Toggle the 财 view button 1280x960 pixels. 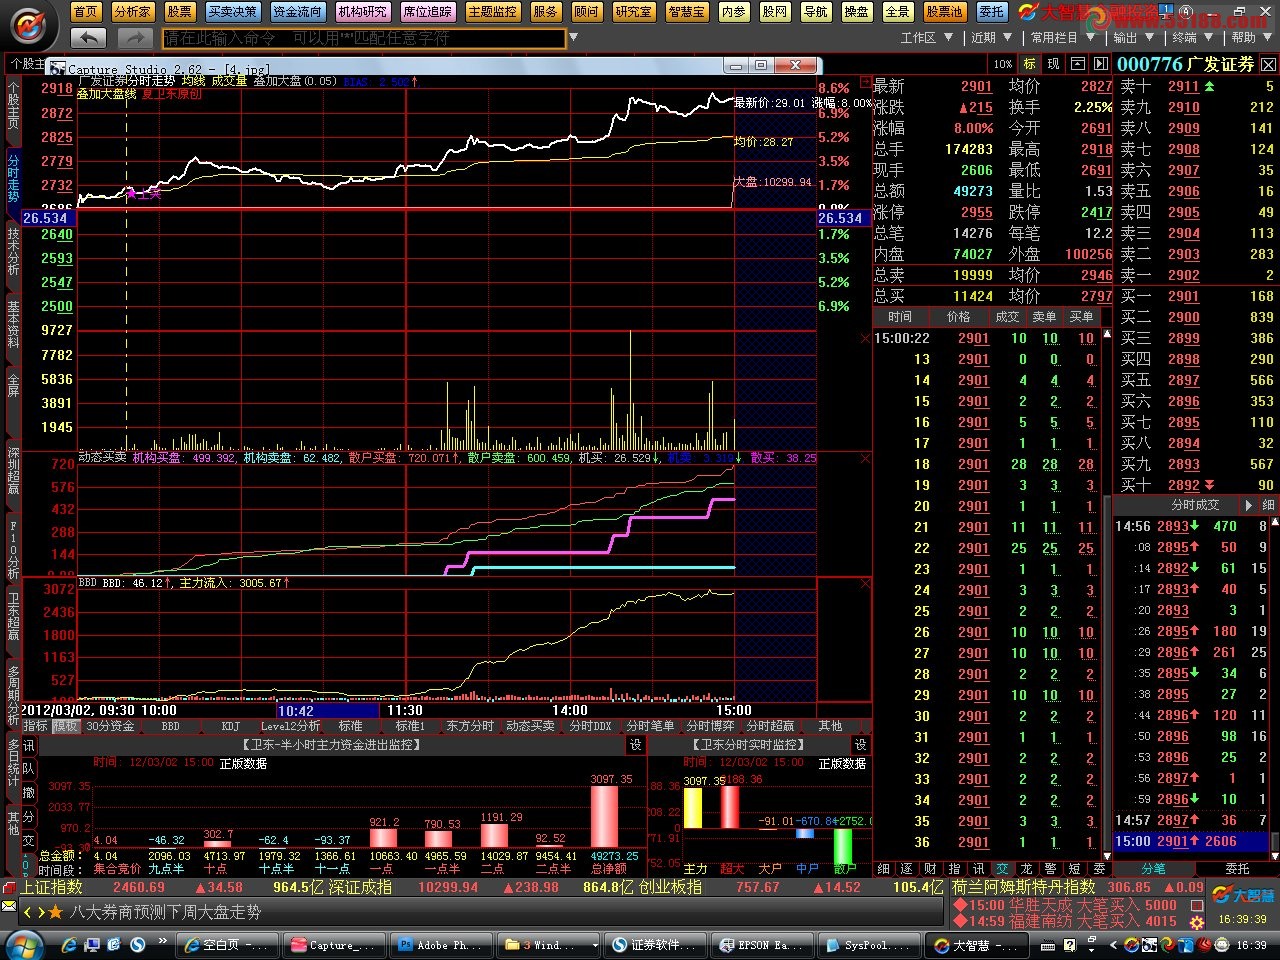point(930,869)
